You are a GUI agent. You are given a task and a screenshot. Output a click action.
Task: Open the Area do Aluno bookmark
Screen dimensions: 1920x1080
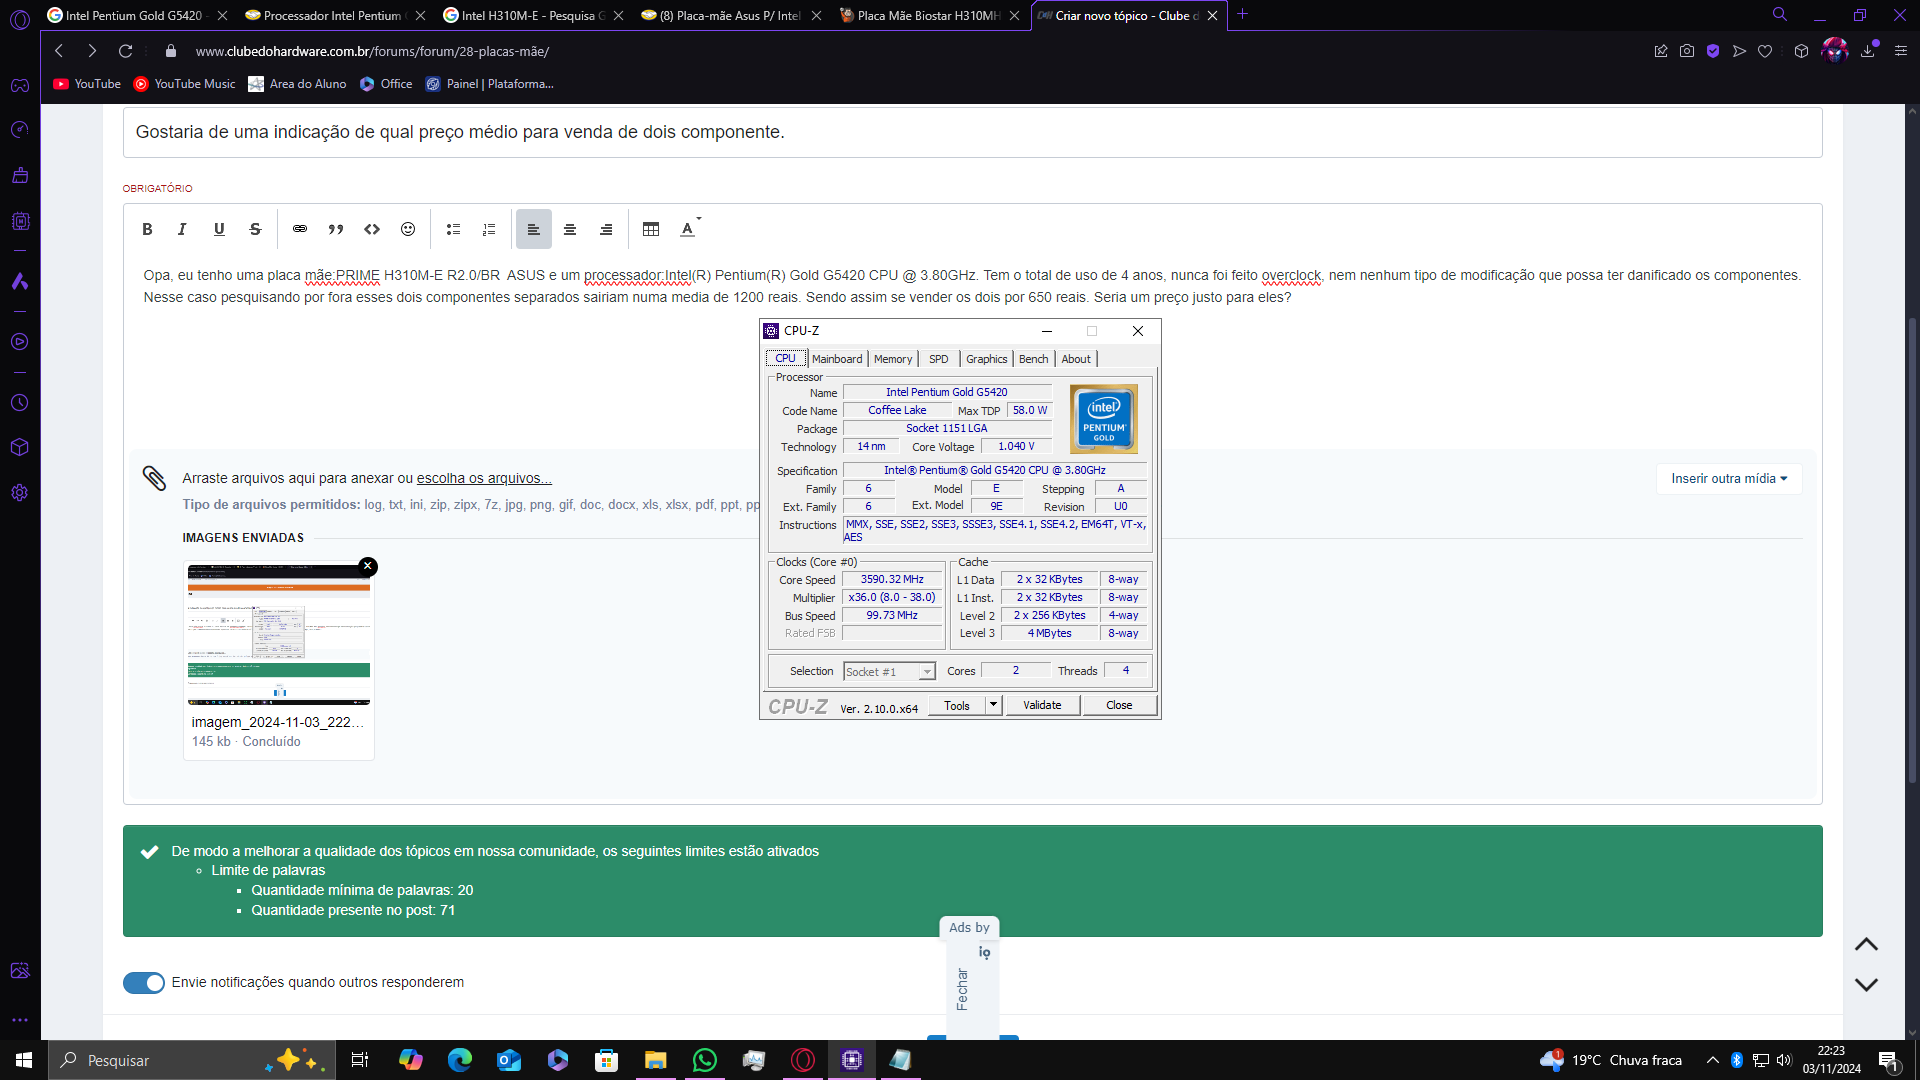(x=297, y=84)
